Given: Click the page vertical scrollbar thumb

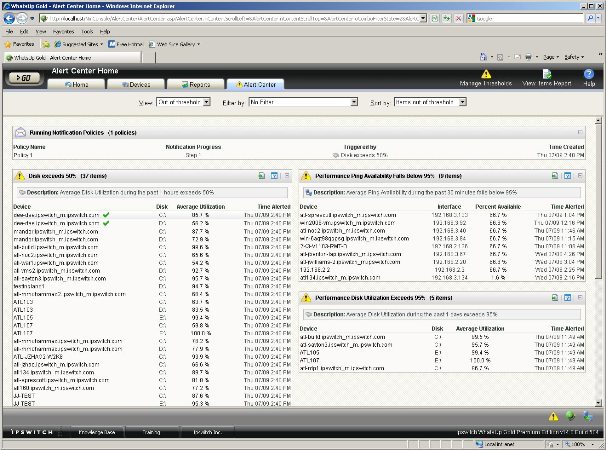Looking at the screenshot, I should (x=598, y=201).
